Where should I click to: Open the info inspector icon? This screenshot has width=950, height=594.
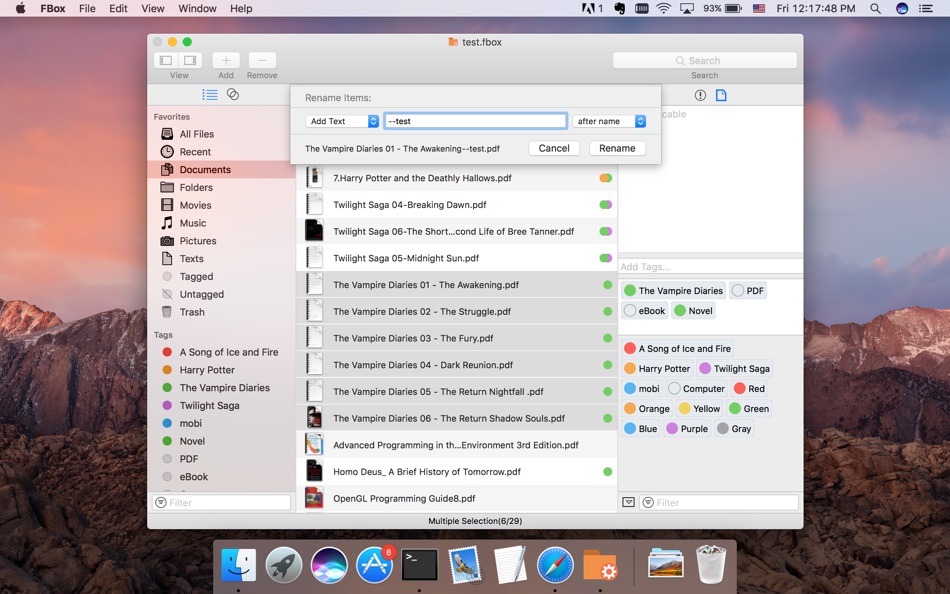click(x=700, y=95)
